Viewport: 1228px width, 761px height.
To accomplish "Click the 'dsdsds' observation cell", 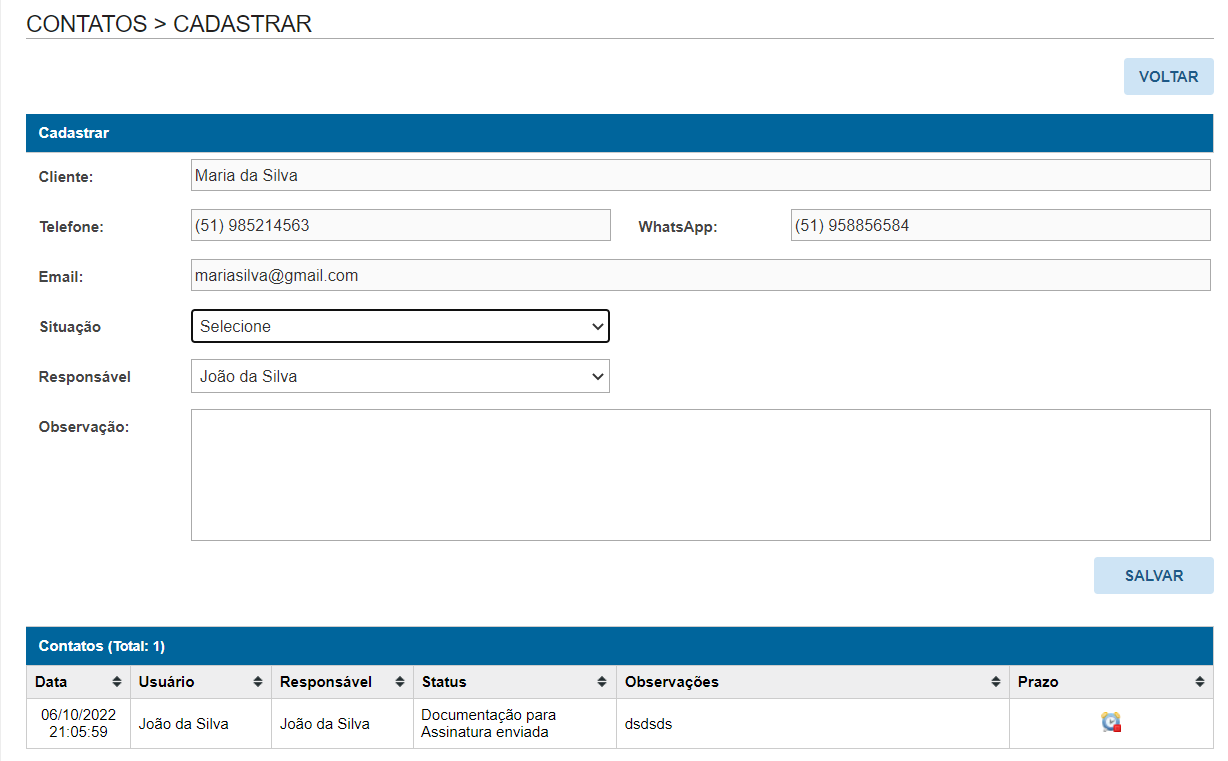I will (x=649, y=724).
